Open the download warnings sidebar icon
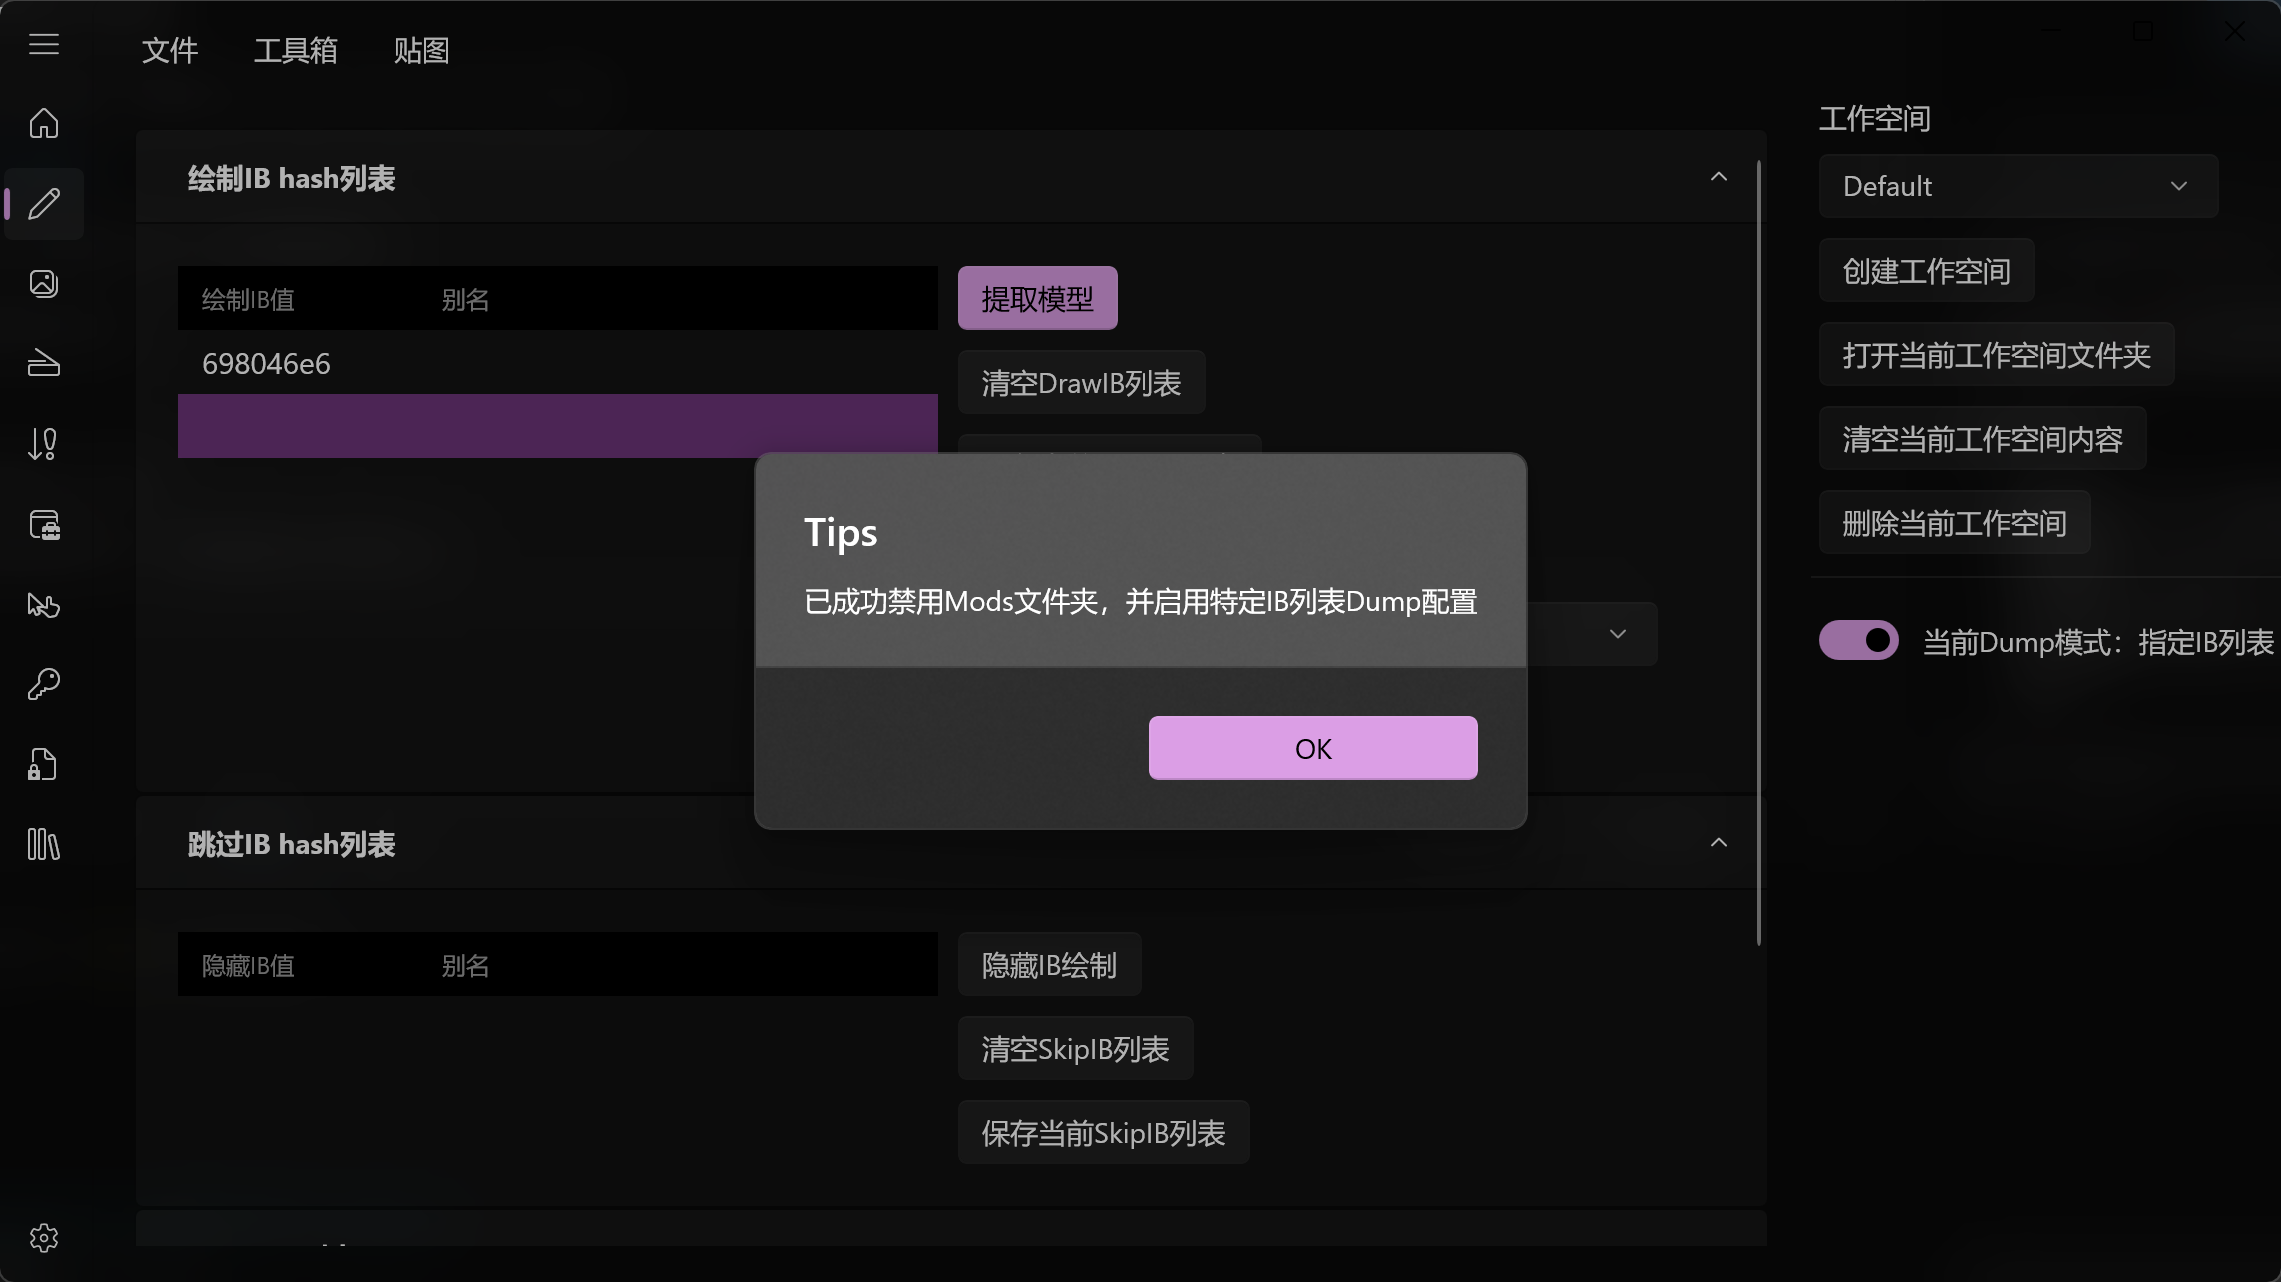This screenshot has height=1282, width=2281. 43,443
